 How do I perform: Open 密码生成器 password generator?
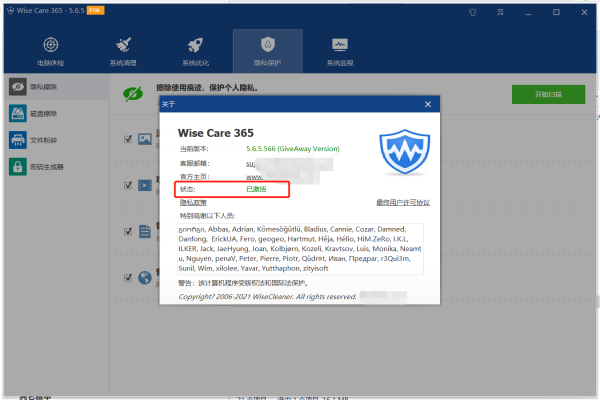57,167
